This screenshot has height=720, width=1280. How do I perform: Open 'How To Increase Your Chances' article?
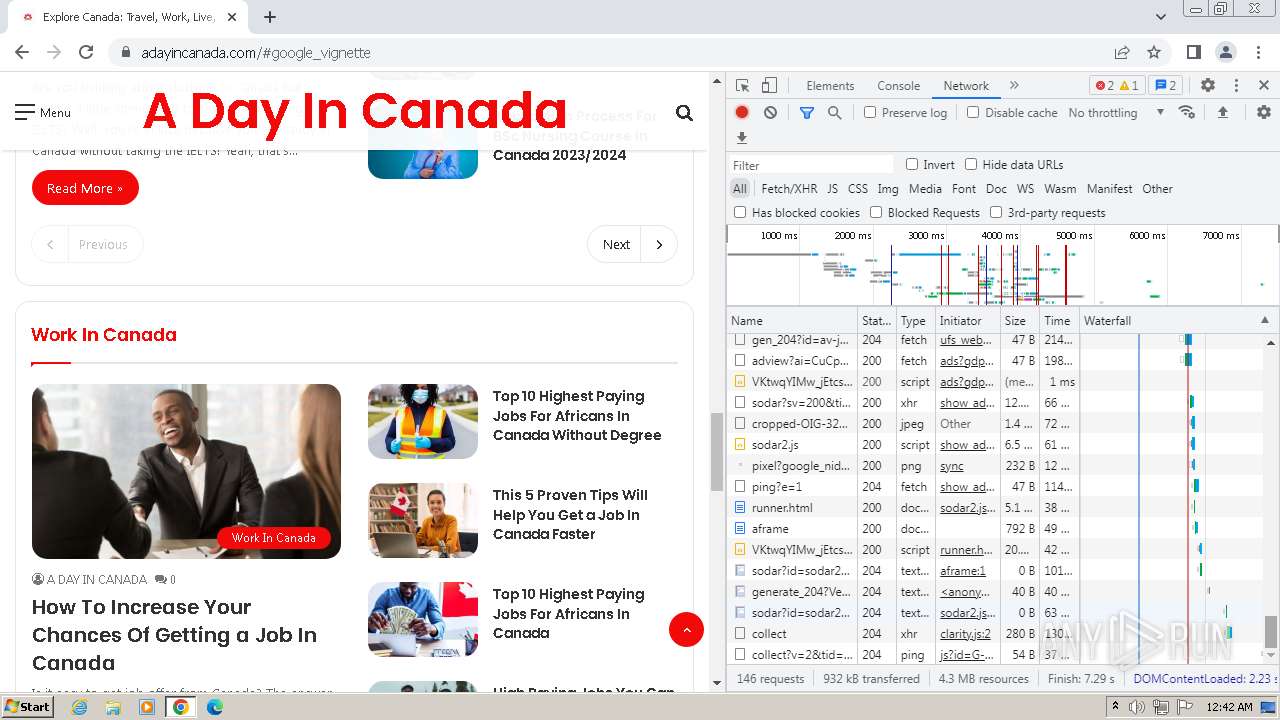(174, 635)
